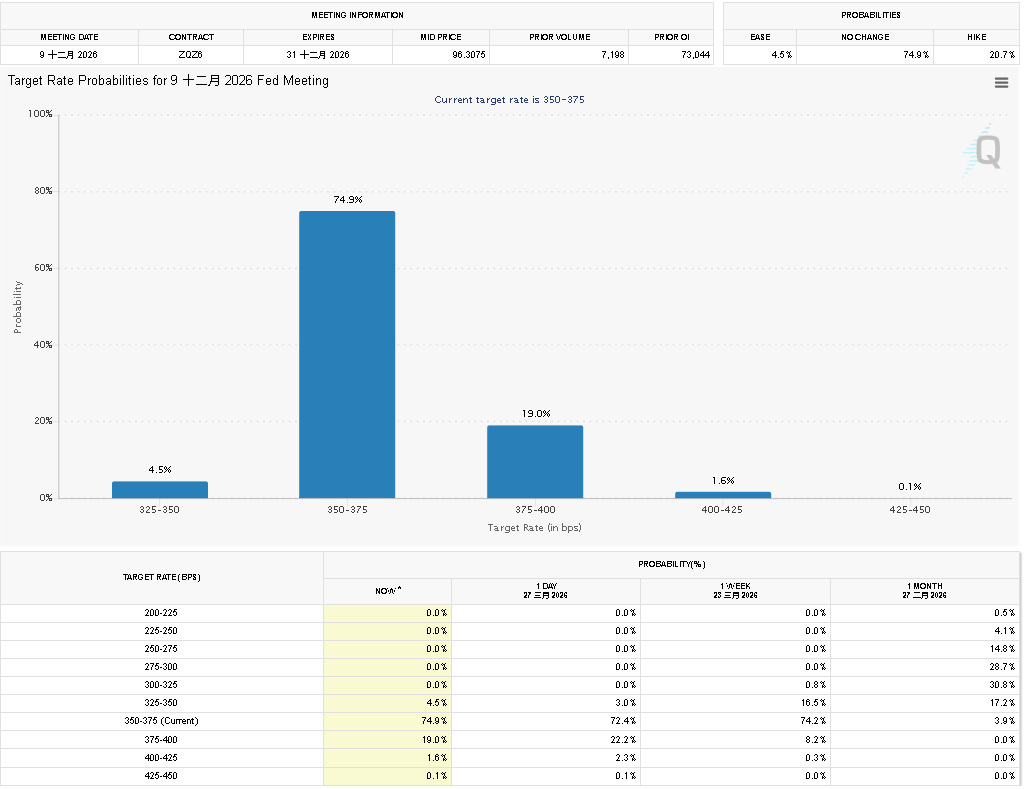Open the chart hamburger context menu
1026x789 pixels.
pos(1001,83)
